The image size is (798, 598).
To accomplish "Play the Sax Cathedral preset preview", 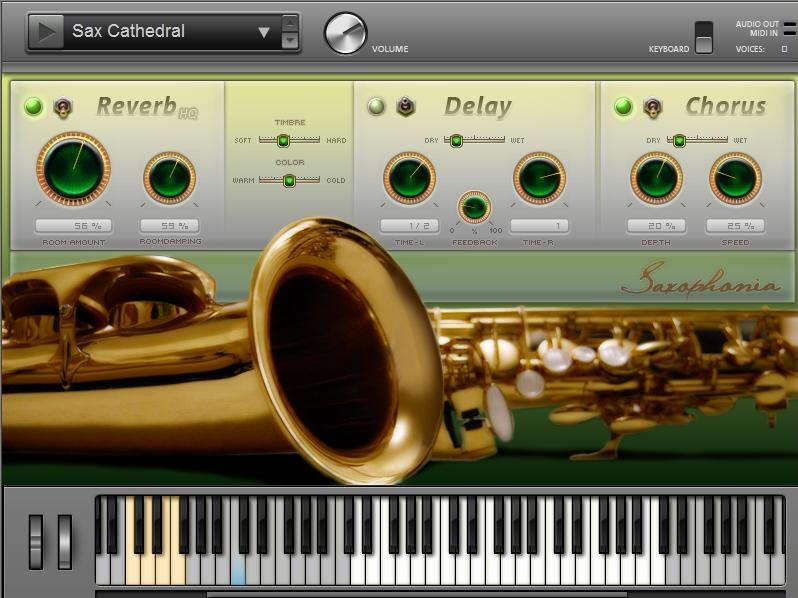I will coord(46,32).
